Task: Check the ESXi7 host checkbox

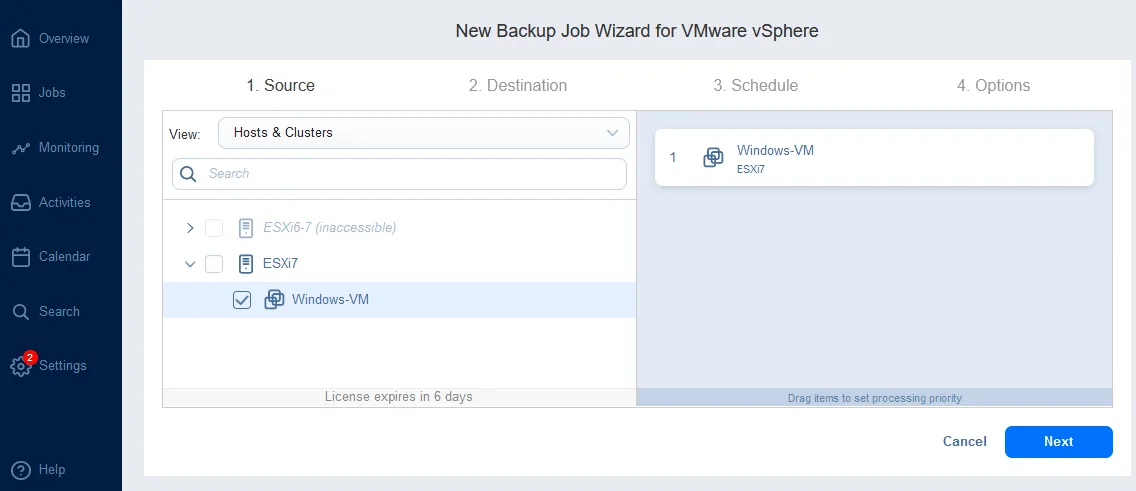Action: pos(214,264)
